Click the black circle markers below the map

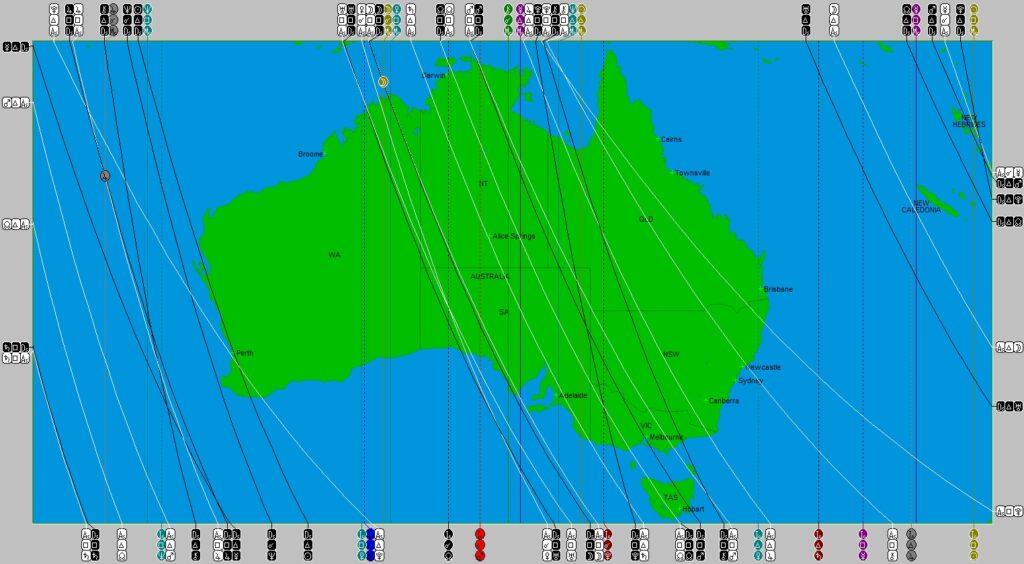(448, 544)
